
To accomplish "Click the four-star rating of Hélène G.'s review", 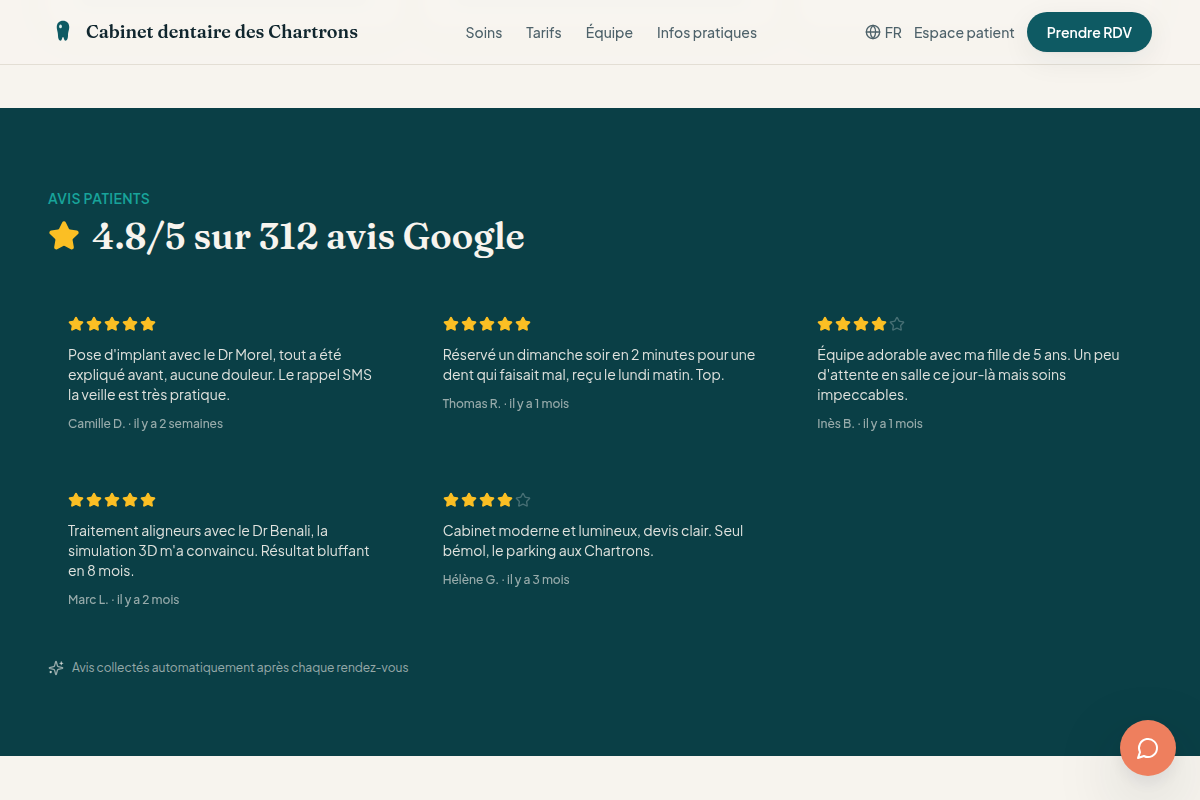I will point(487,500).
